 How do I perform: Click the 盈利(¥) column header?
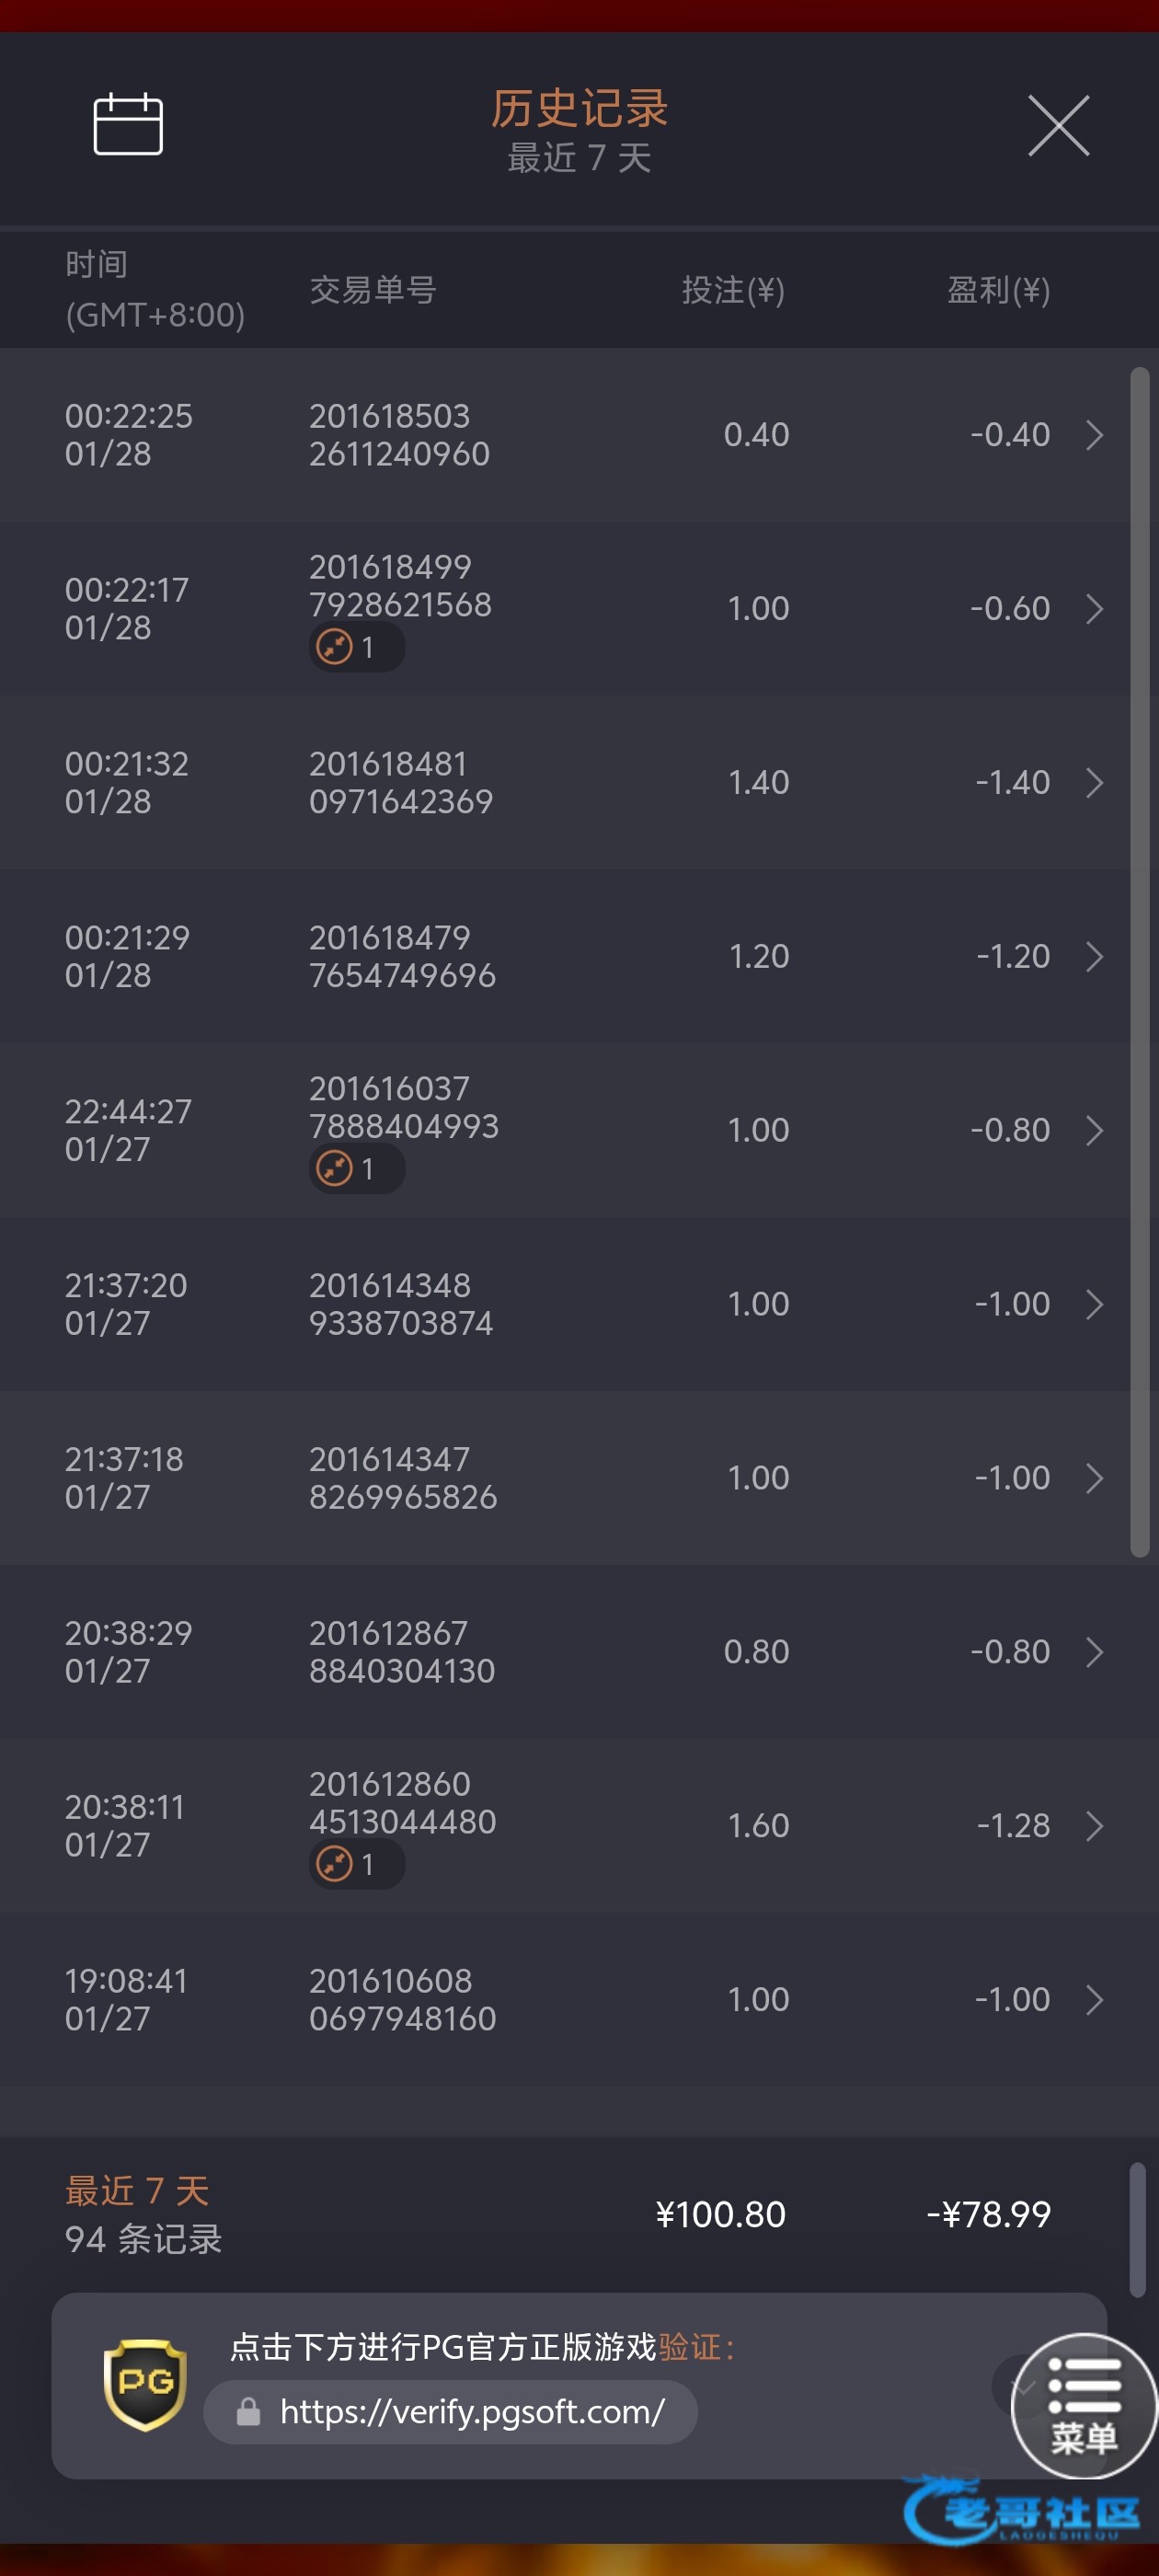[x=997, y=290]
